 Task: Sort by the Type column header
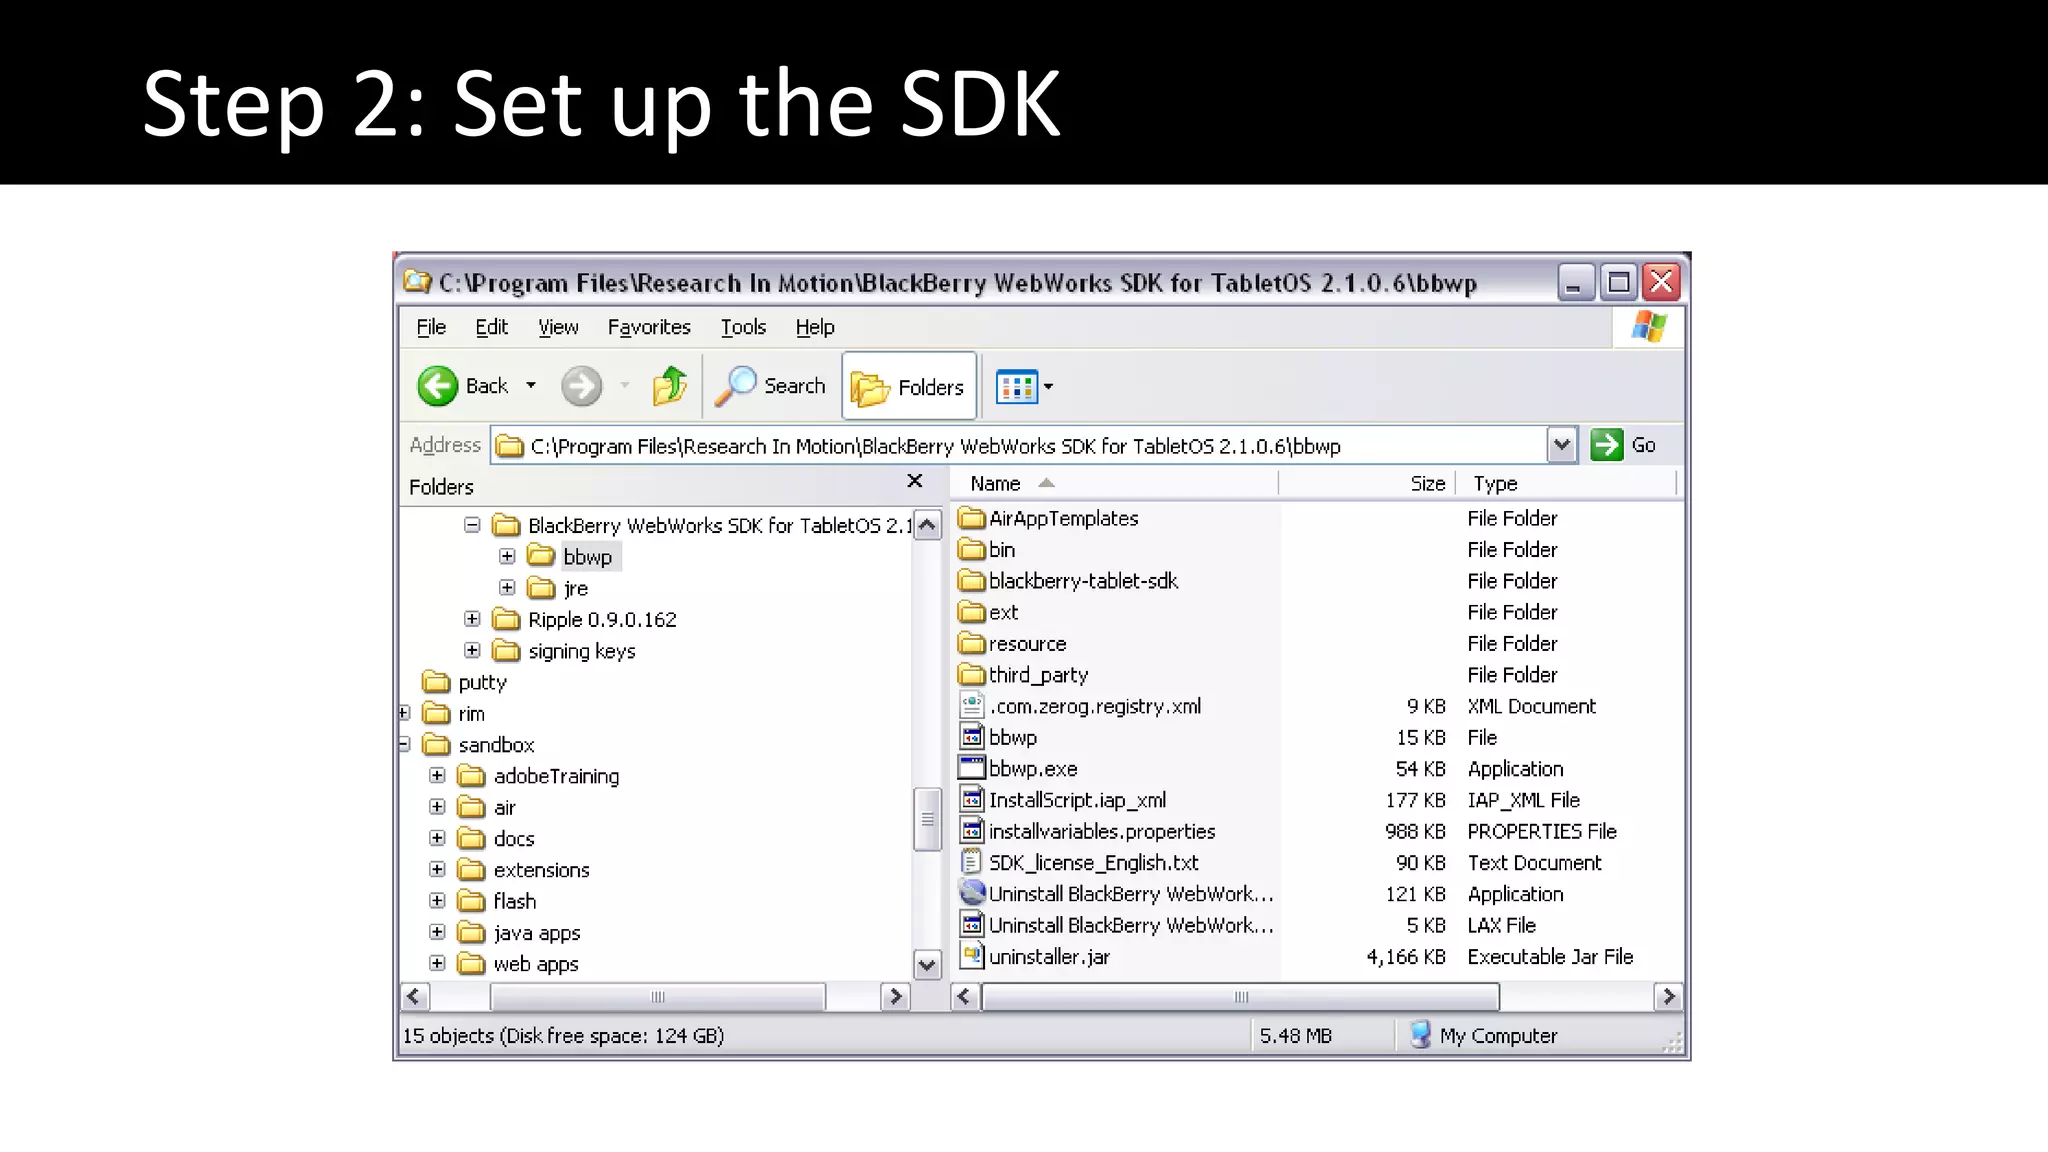click(x=1566, y=484)
